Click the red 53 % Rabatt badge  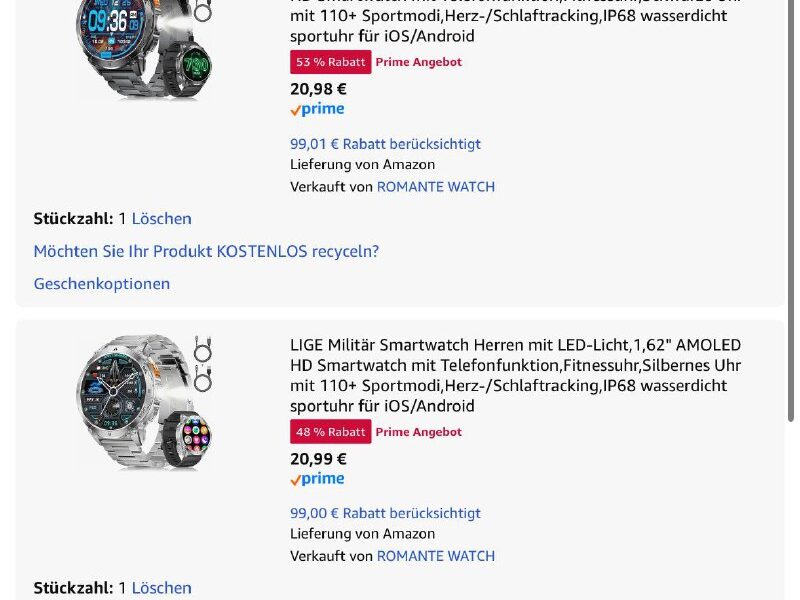click(330, 62)
